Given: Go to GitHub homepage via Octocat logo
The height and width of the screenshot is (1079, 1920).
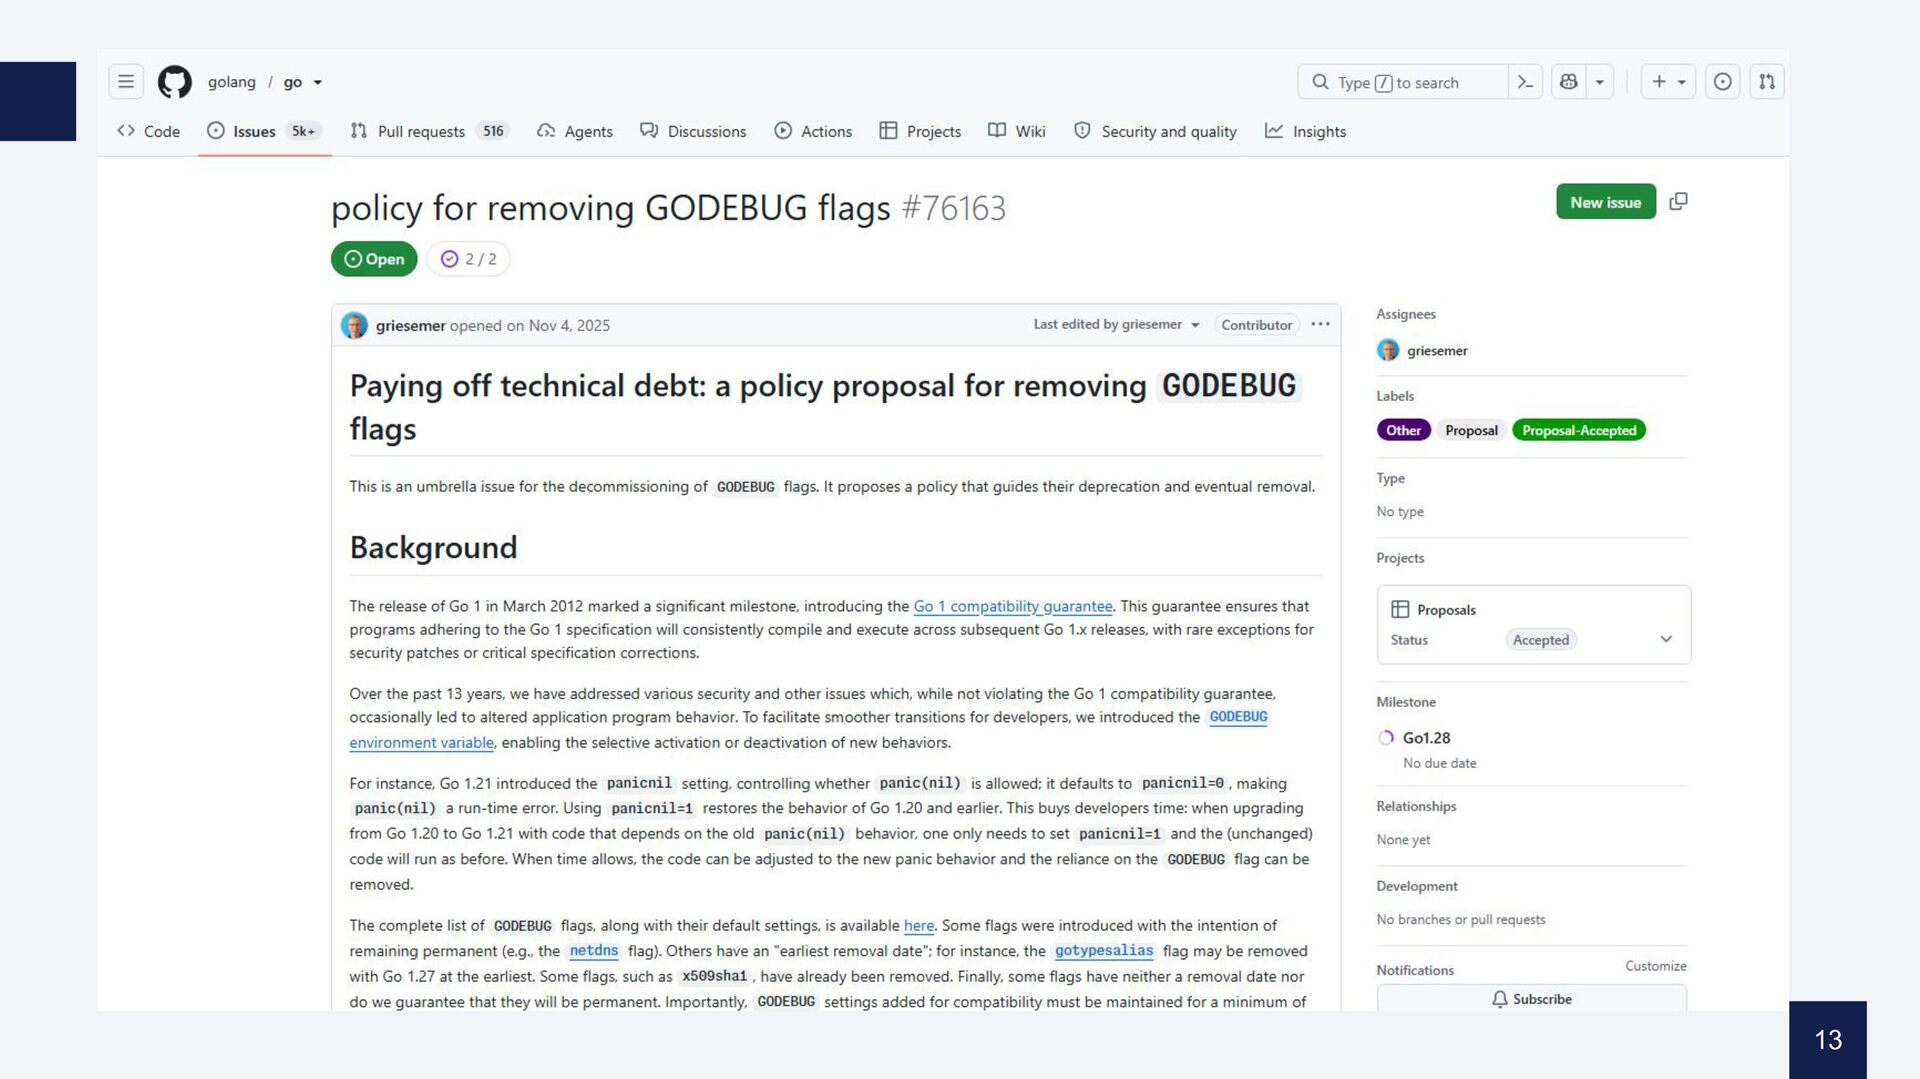Looking at the screenshot, I should click(x=175, y=82).
